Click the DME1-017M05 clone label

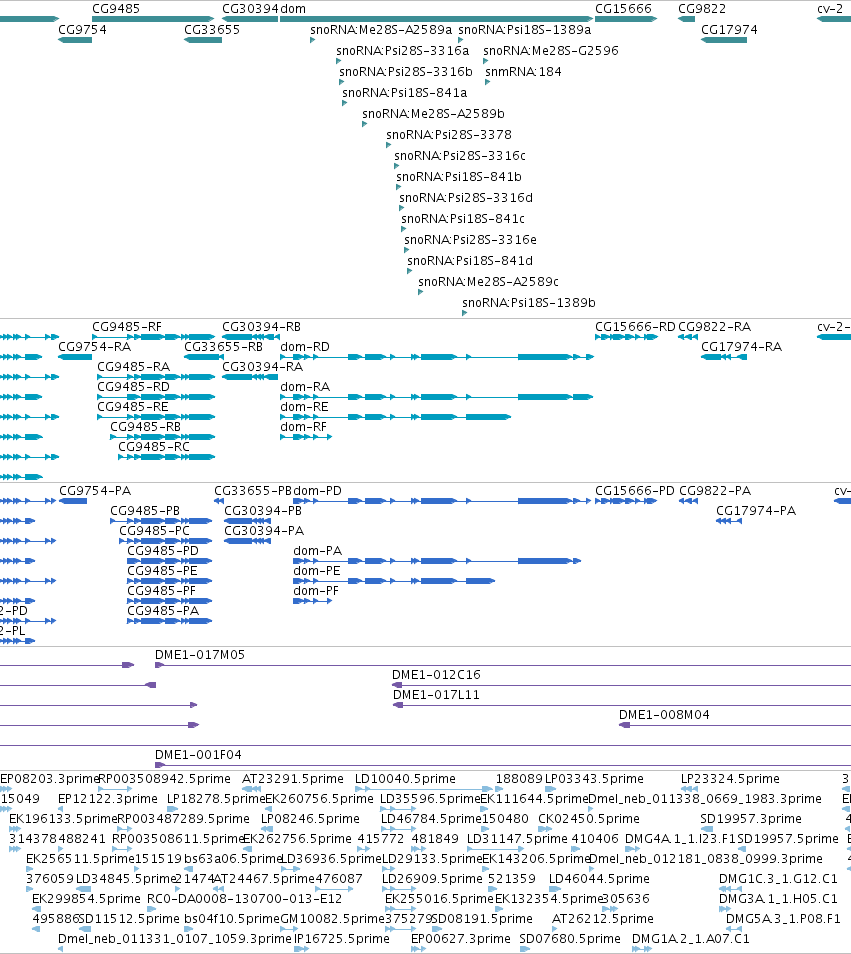click(200, 655)
